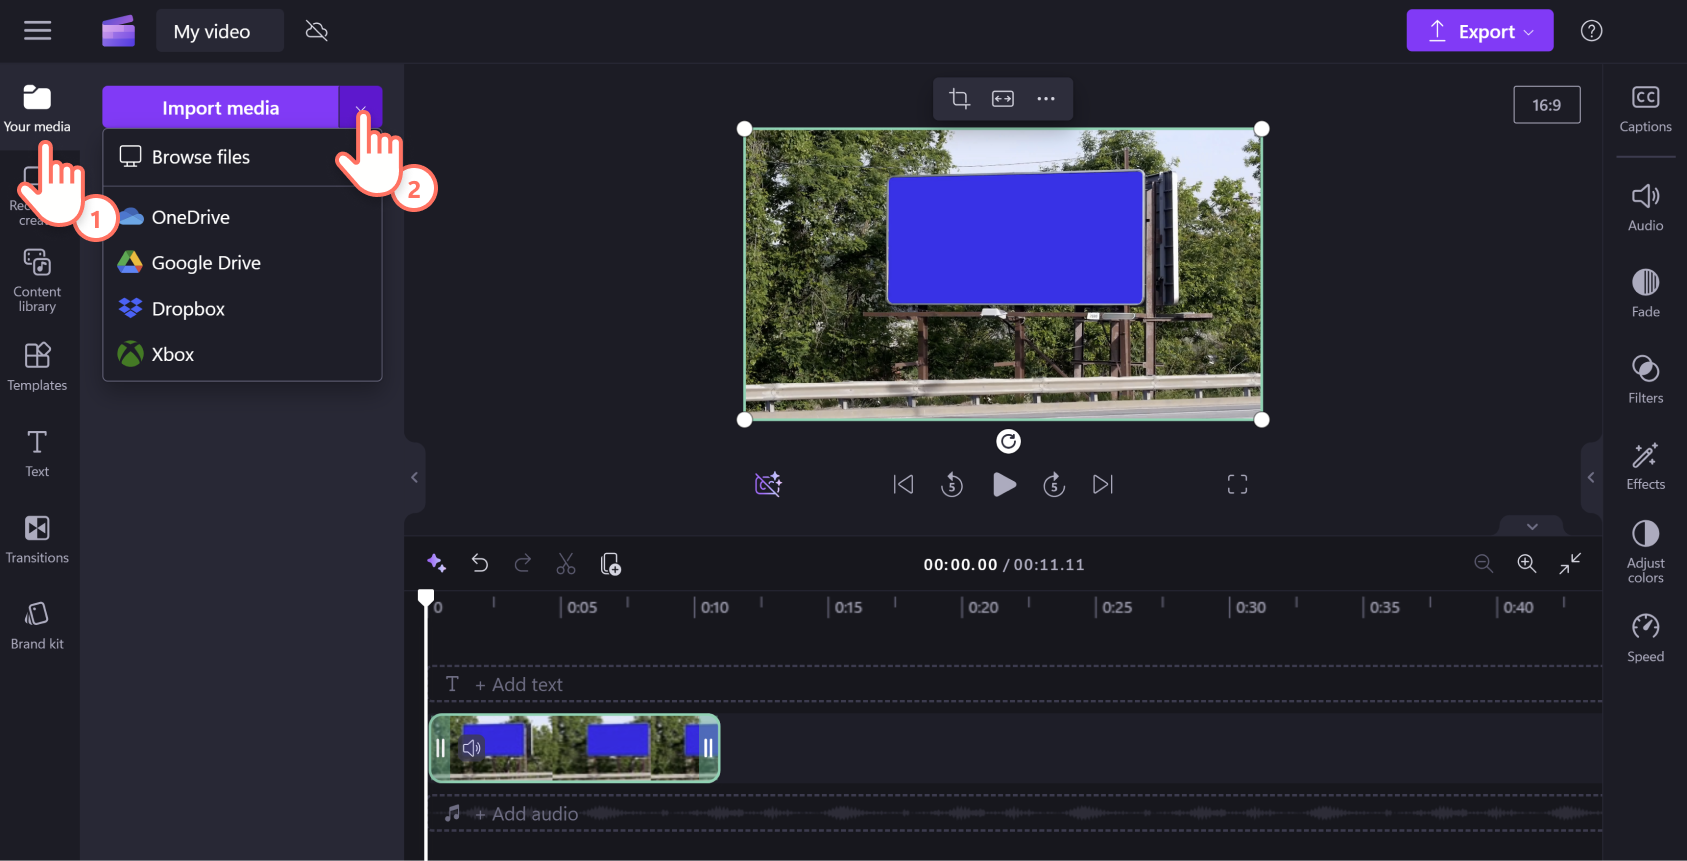The height and width of the screenshot is (861, 1687).
Task: Open the Brand kit tab
Action: click(37, 627)
